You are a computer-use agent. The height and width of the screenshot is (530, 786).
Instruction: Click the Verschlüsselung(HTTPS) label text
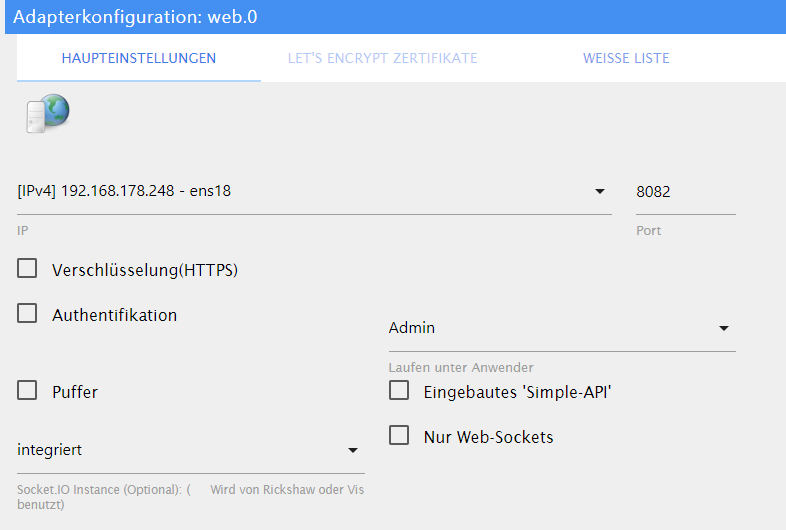tap(145, 270)
